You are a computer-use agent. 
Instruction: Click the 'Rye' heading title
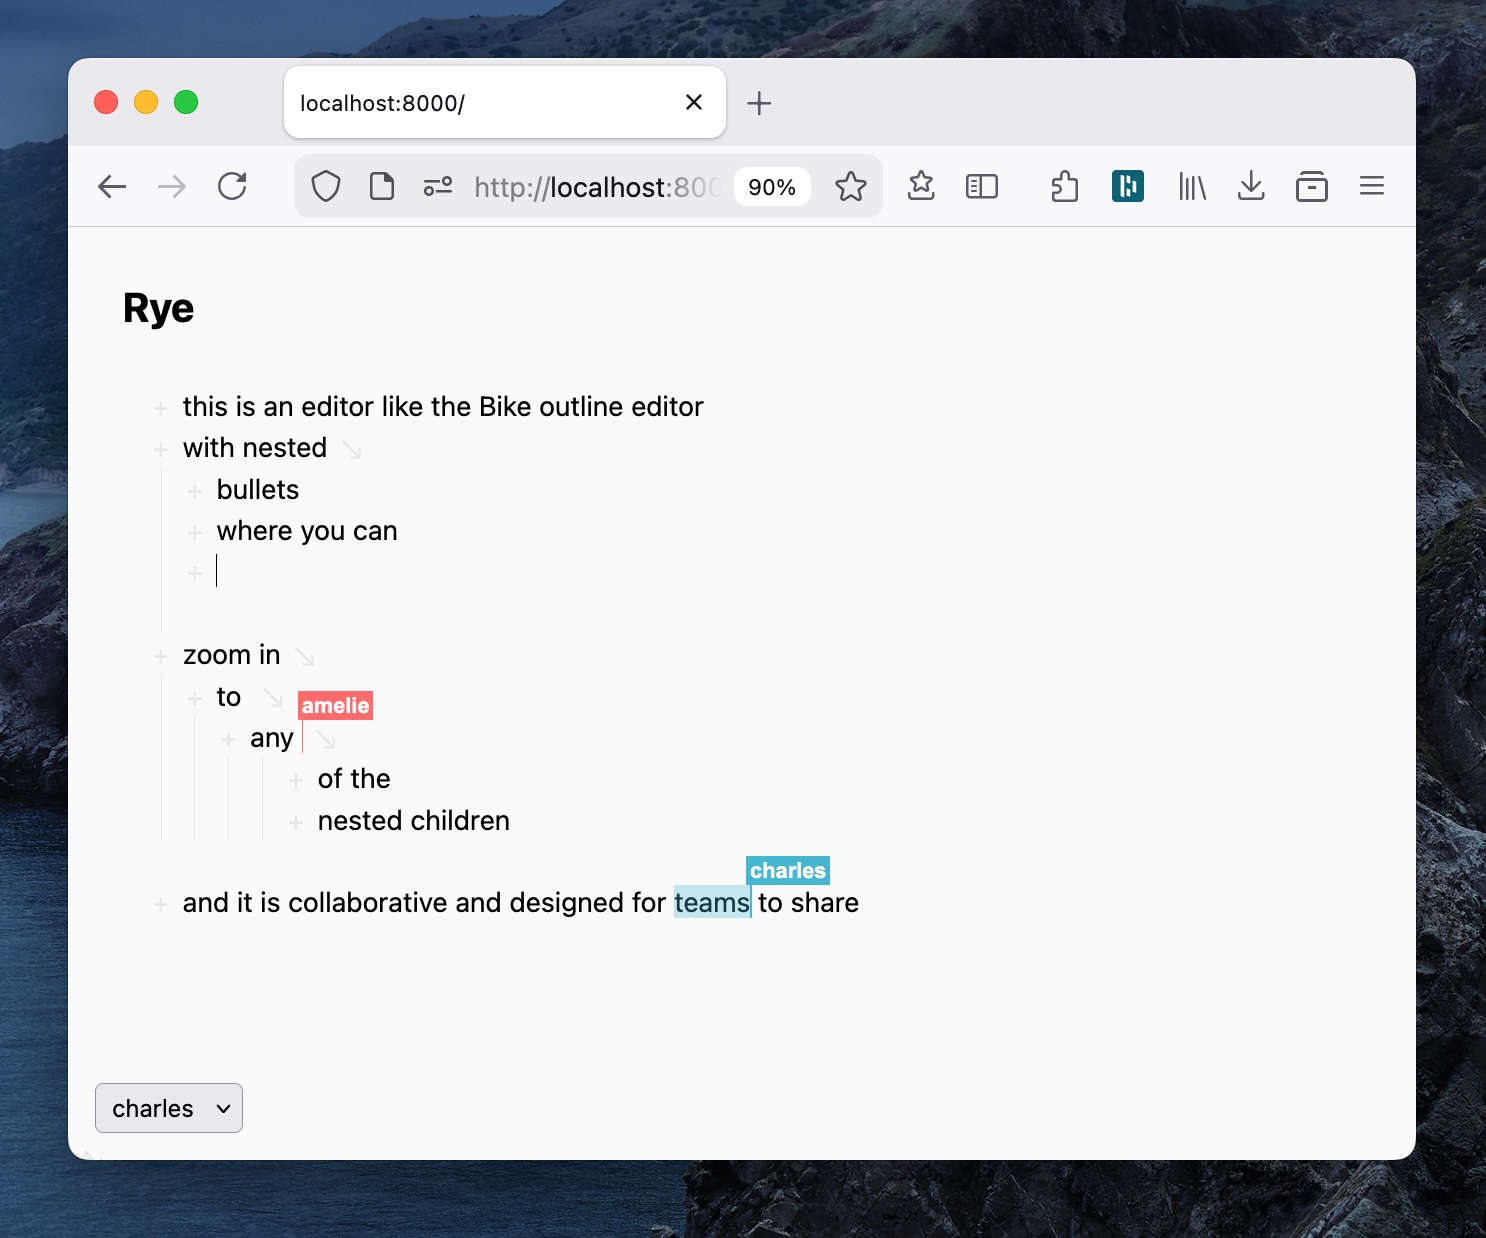(158, 308)
